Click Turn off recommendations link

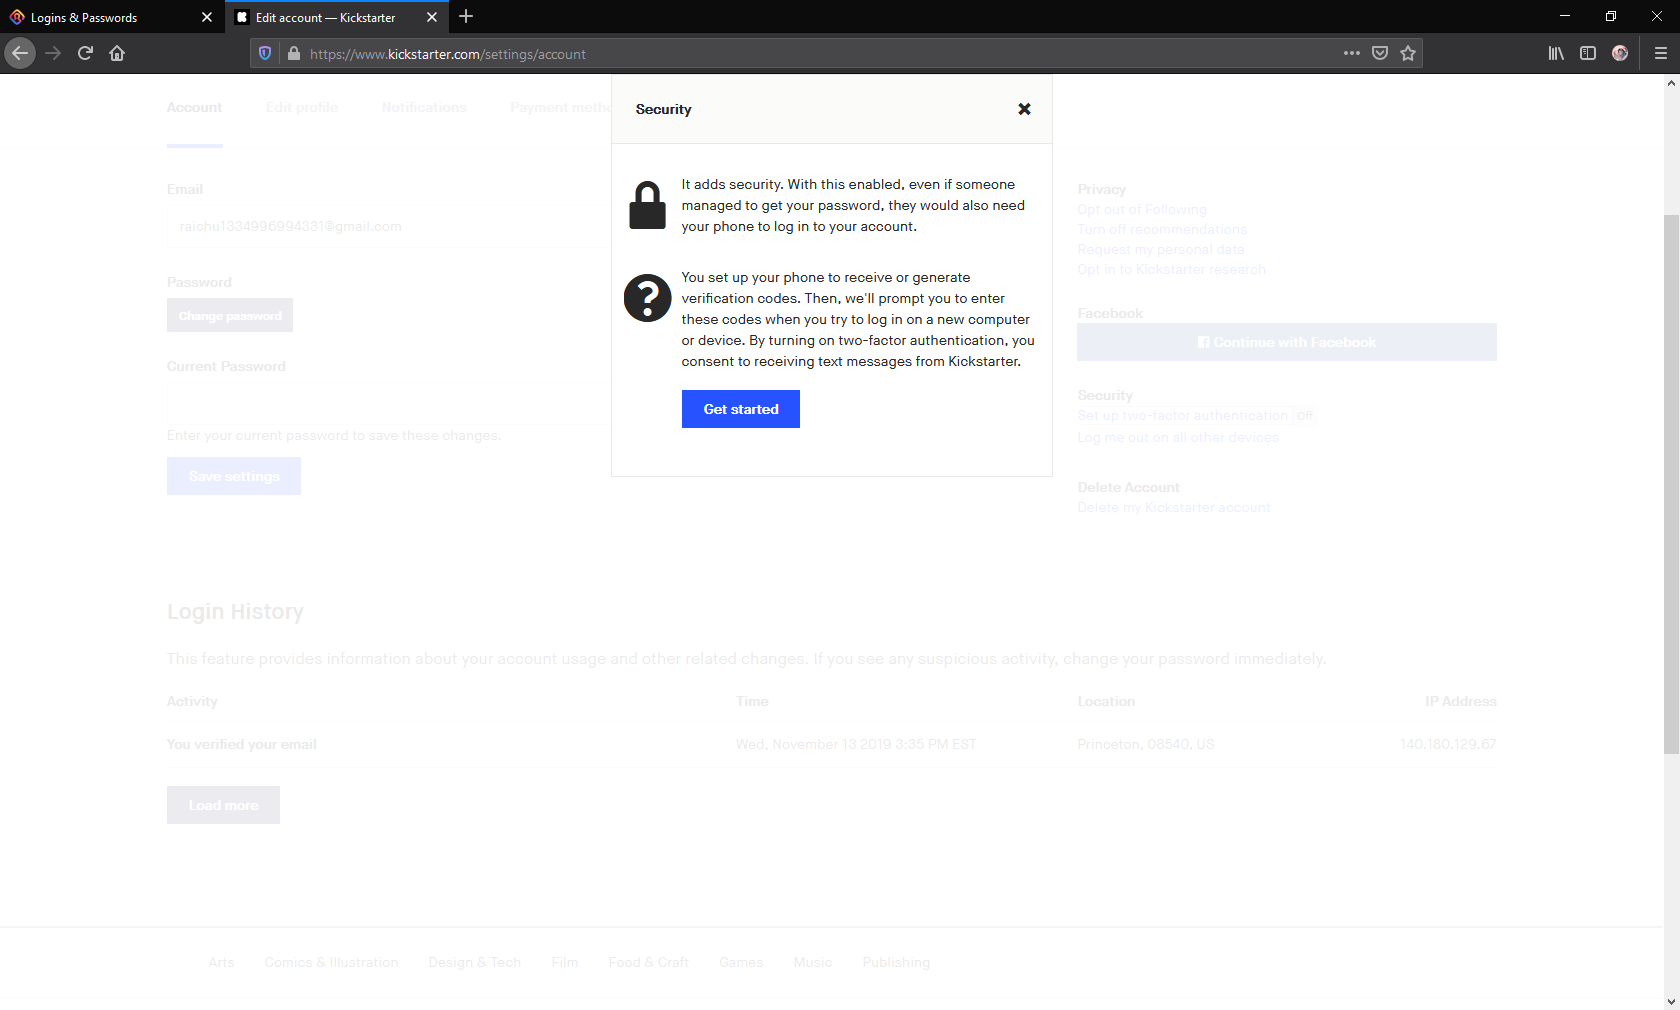click(1162, 229)
